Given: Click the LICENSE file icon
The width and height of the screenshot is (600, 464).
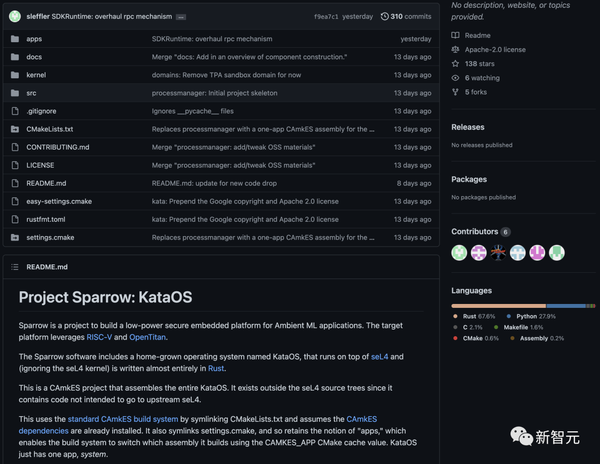Looking at the screenshot, I should pos(15,165).
